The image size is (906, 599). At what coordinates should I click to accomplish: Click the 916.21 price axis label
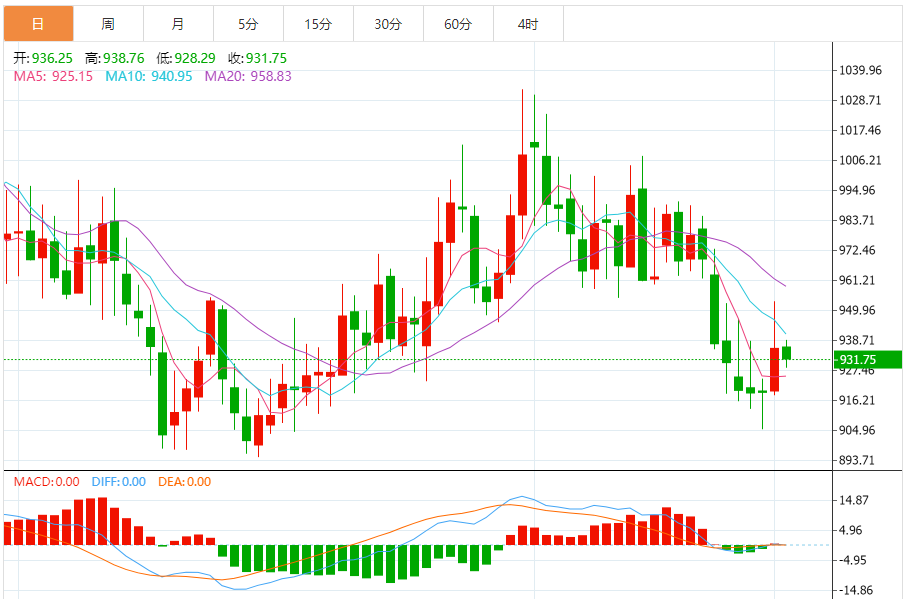point(857,400)
